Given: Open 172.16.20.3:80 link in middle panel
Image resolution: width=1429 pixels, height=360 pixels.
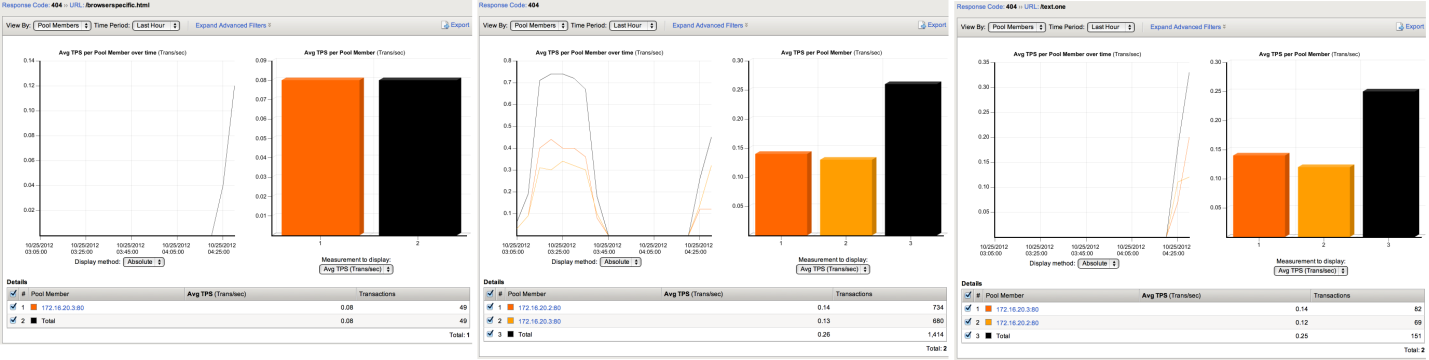Looking at the screenshot, I should point(540,321).
